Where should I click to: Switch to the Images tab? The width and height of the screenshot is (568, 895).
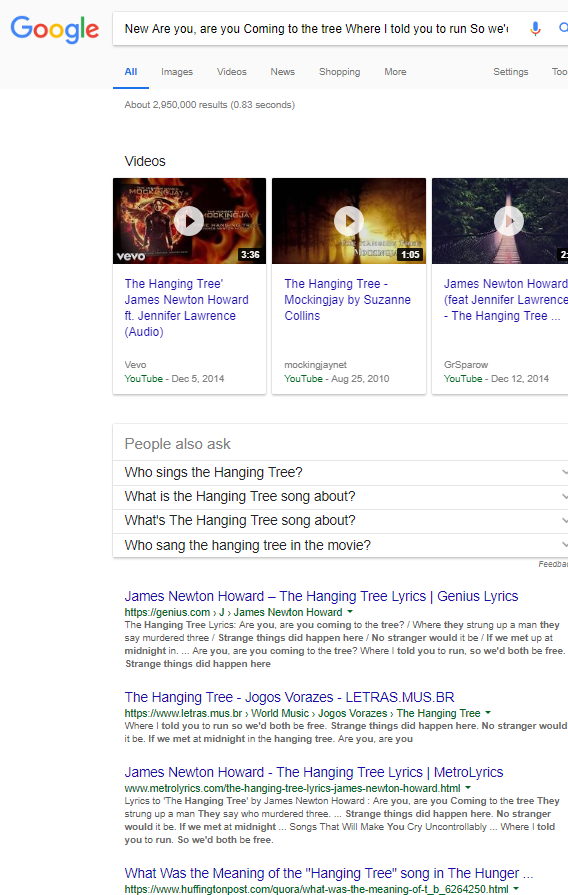coord(177,72)
